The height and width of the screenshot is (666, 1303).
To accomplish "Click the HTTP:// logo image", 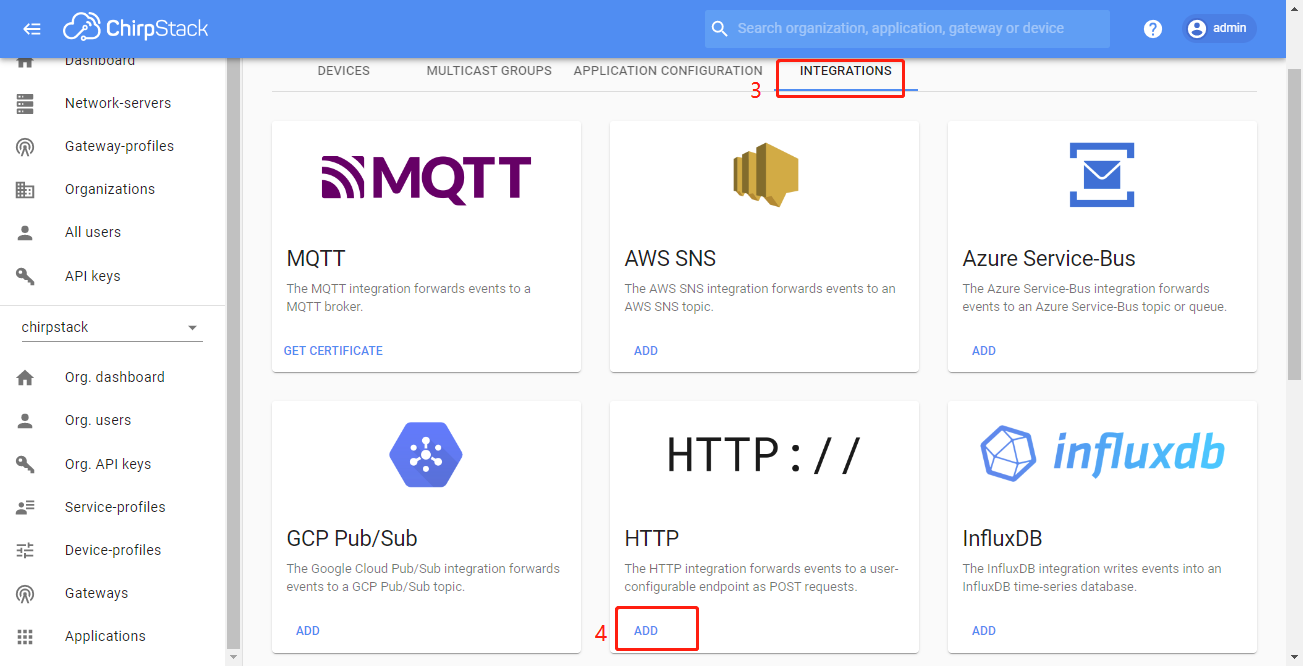I will [x=764, y=455].
